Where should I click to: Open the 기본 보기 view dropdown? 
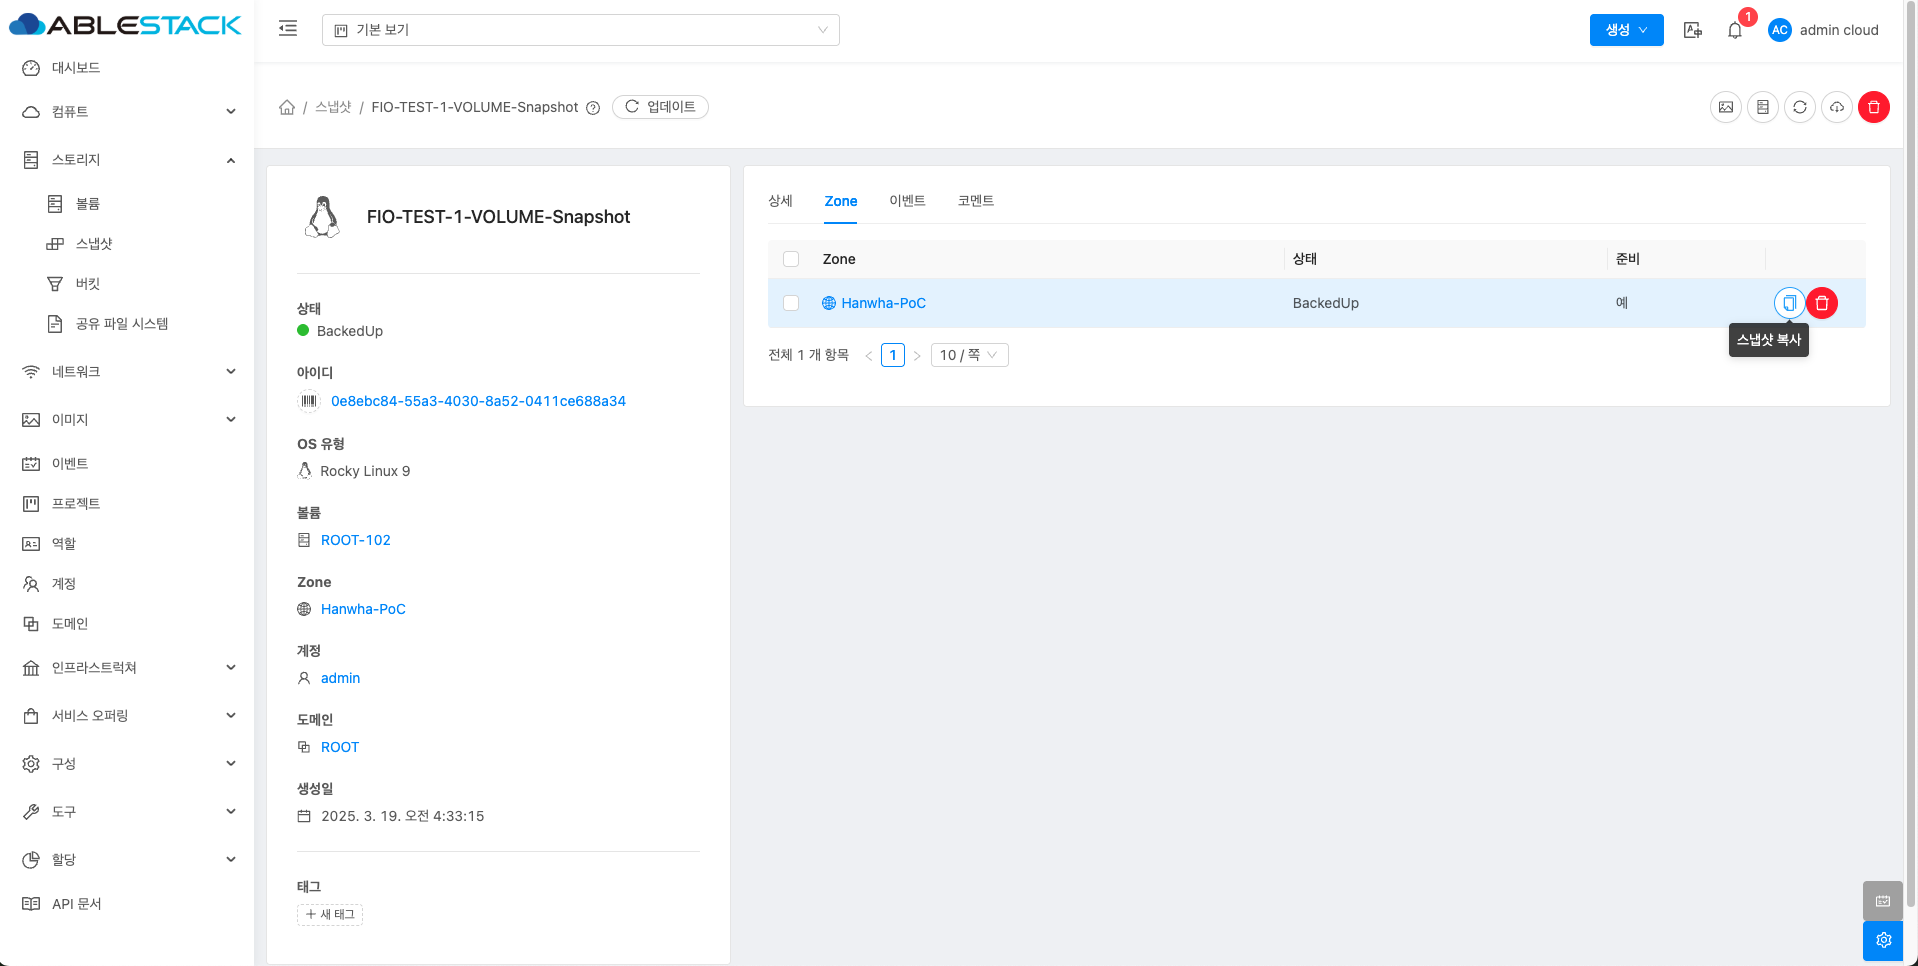[580, 30]
